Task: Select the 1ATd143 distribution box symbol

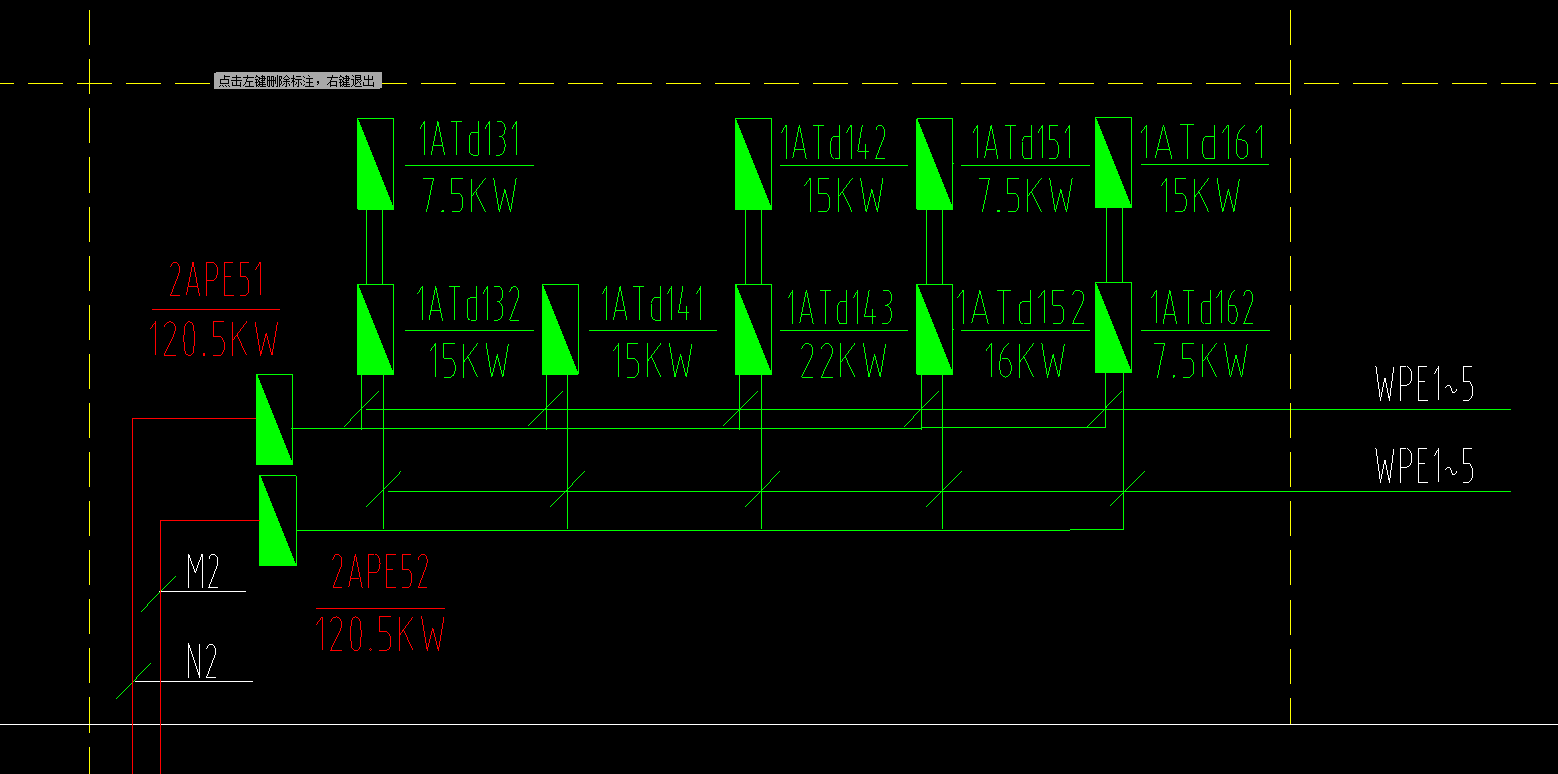Action: (x=753, y=330)
